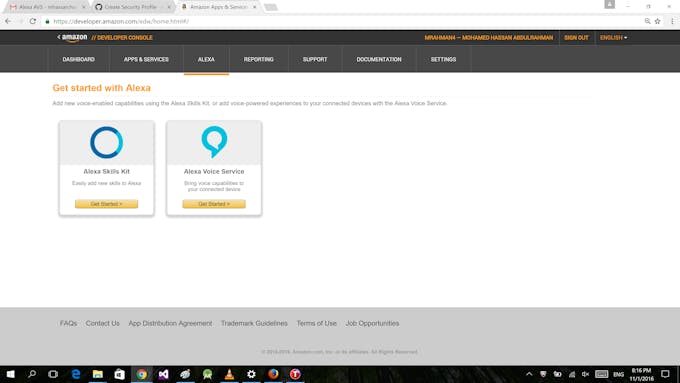
Task: Sign out of the developer console
Action: tap(576, 38)
